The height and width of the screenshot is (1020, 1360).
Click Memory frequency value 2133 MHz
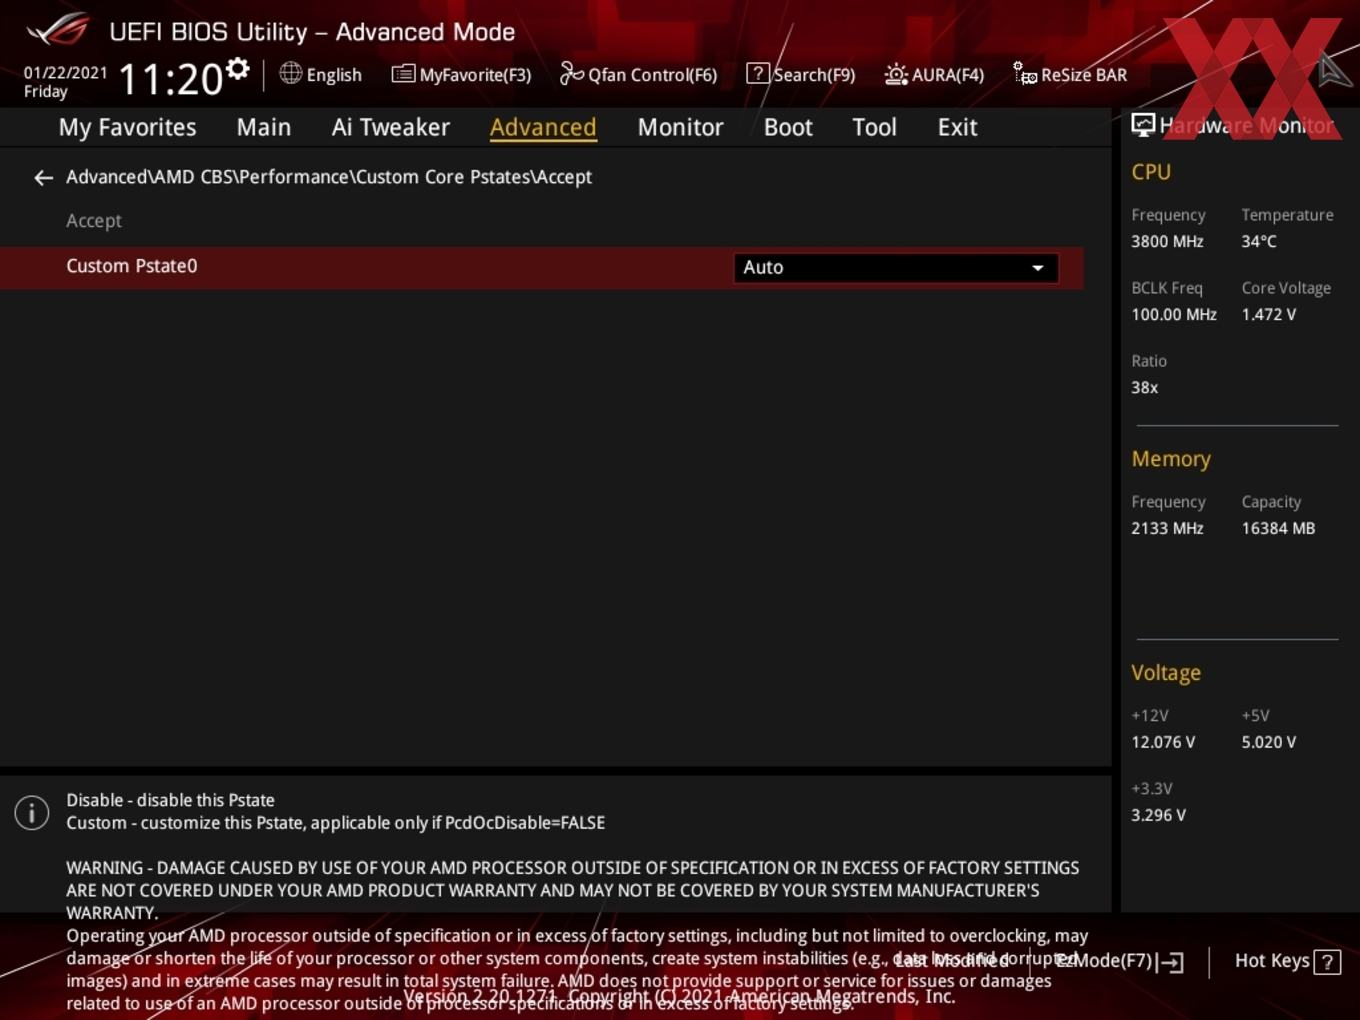(1167, 529)
